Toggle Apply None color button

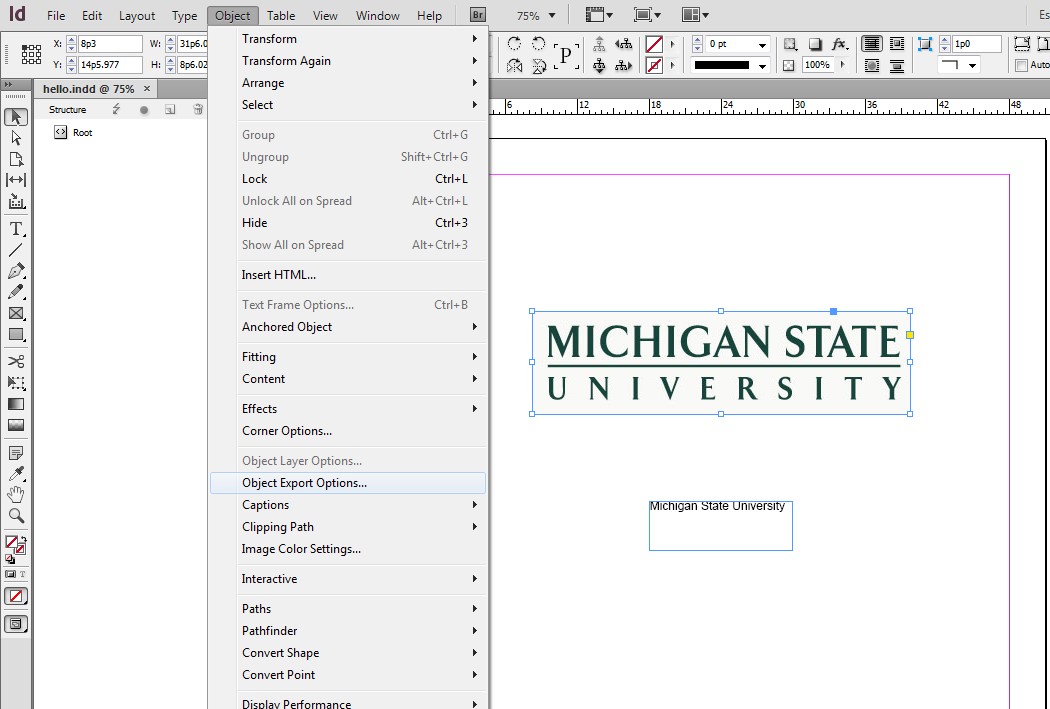16,596
